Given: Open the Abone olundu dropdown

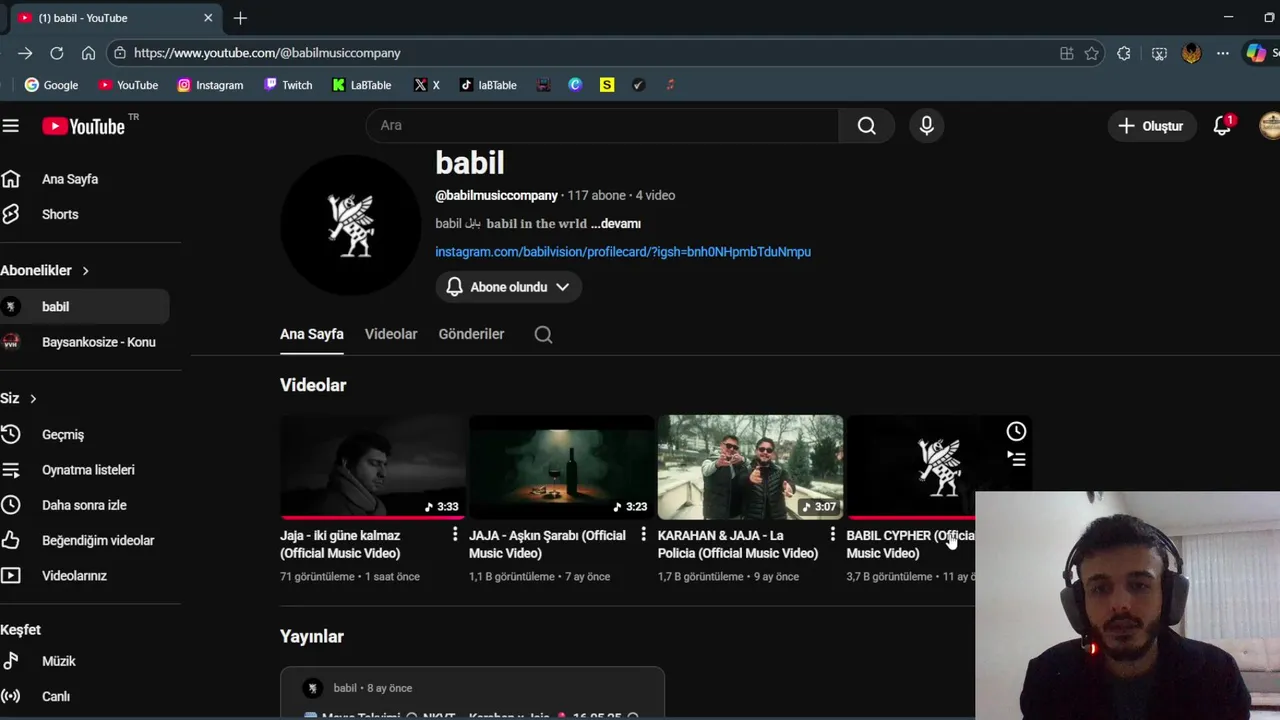Looking at the screenshot, I should (x=508, y=287).
